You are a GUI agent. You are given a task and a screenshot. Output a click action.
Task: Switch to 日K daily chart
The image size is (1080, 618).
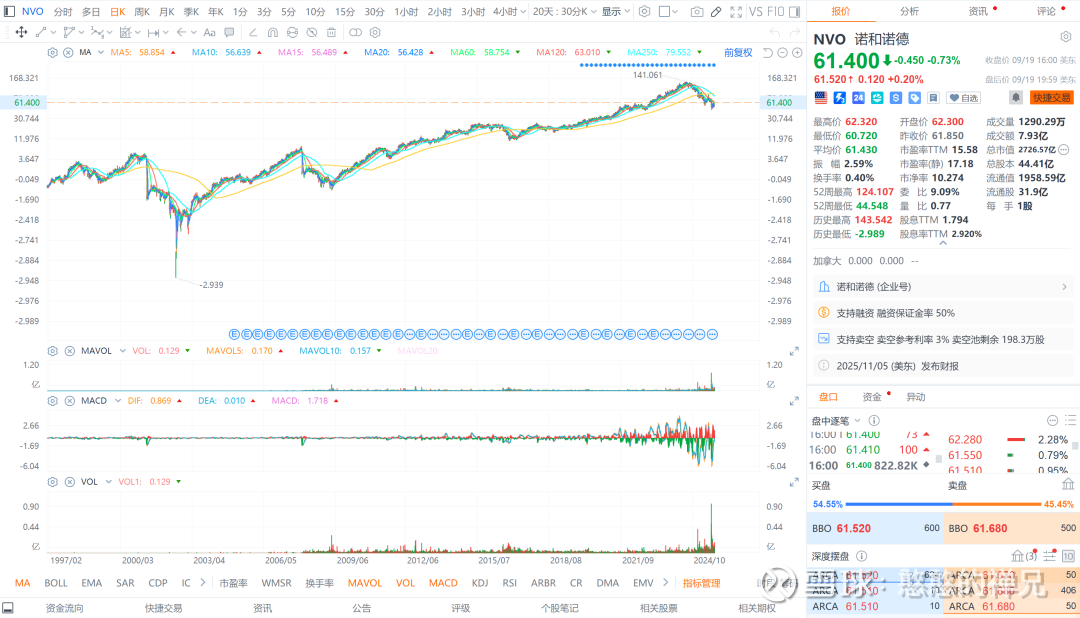(118, 12)
